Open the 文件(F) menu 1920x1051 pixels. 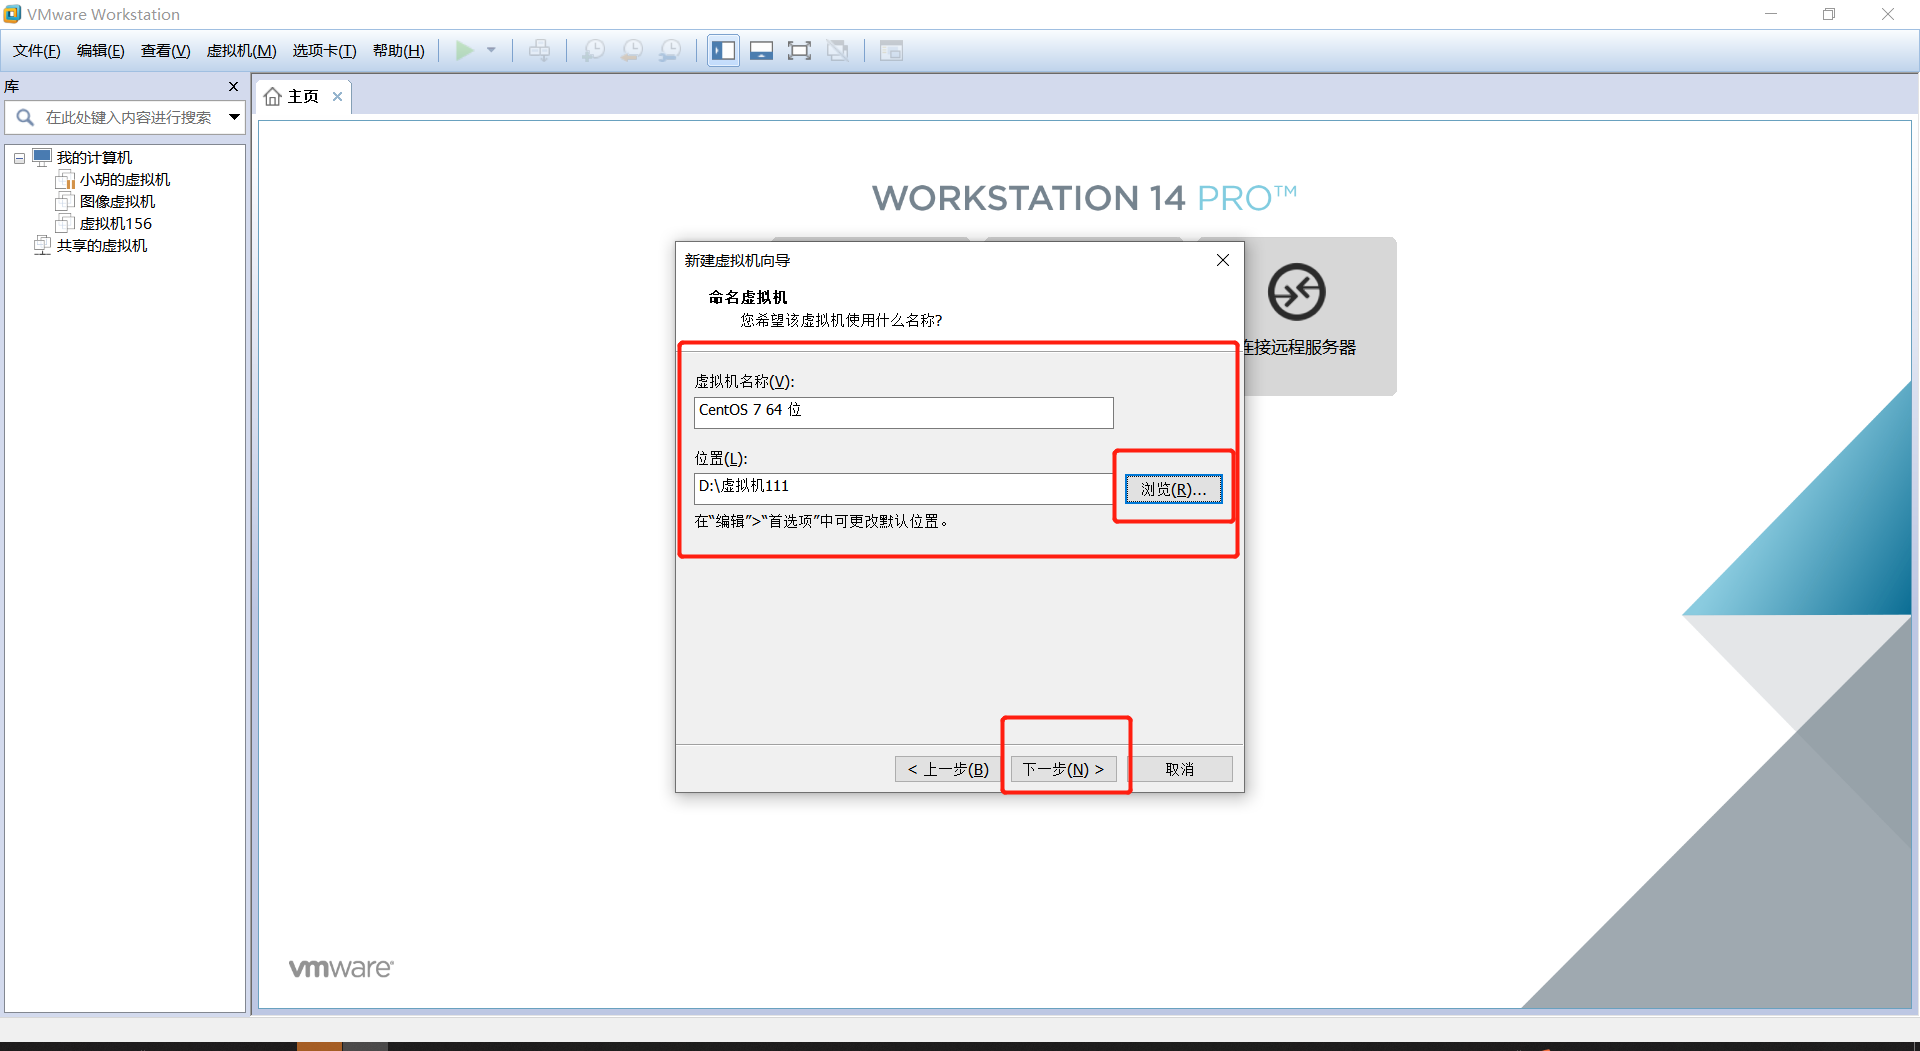[x=37, y=51]
